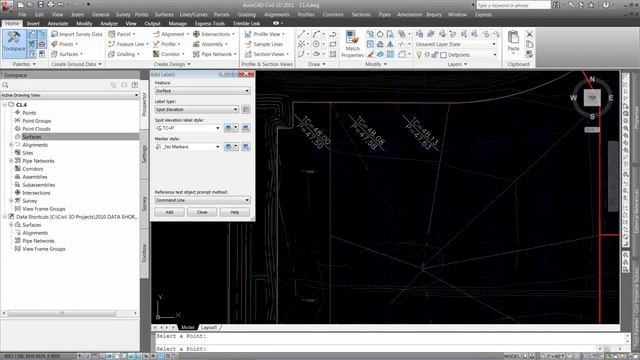Click the Profile View tool

(x=265, y=34)
